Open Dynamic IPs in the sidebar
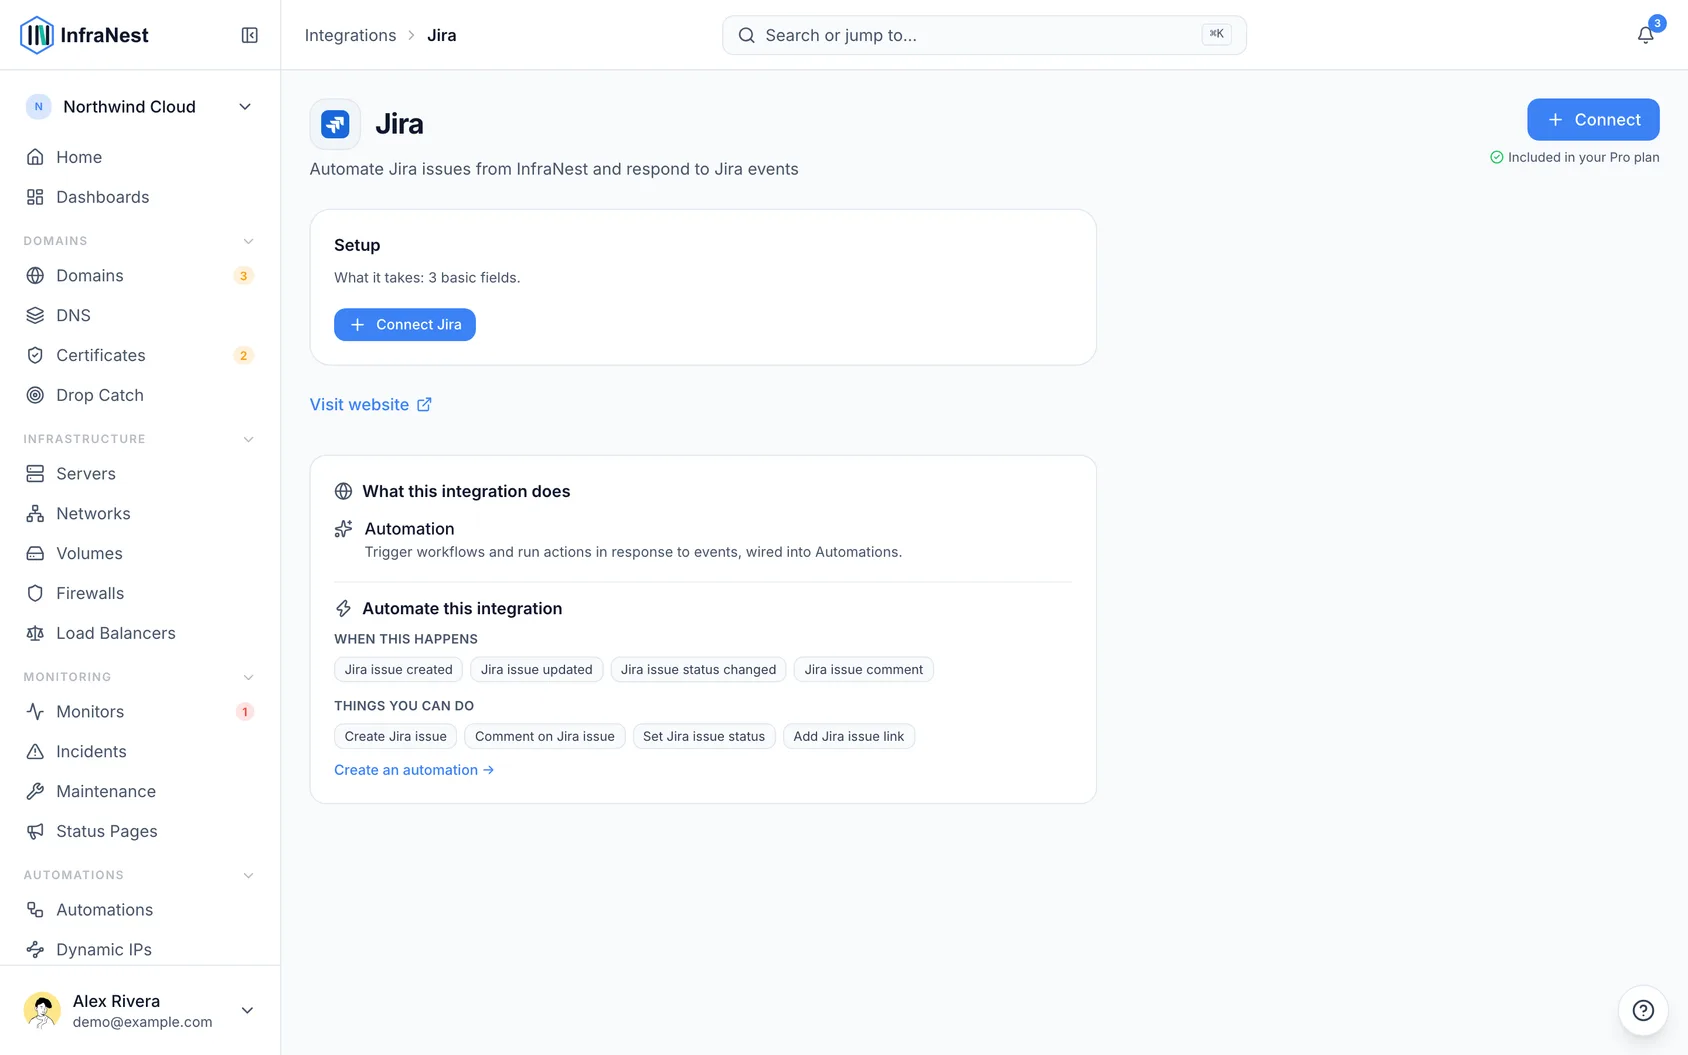Viewport: 1688px width, 1055px height. [x=140, y=949]
